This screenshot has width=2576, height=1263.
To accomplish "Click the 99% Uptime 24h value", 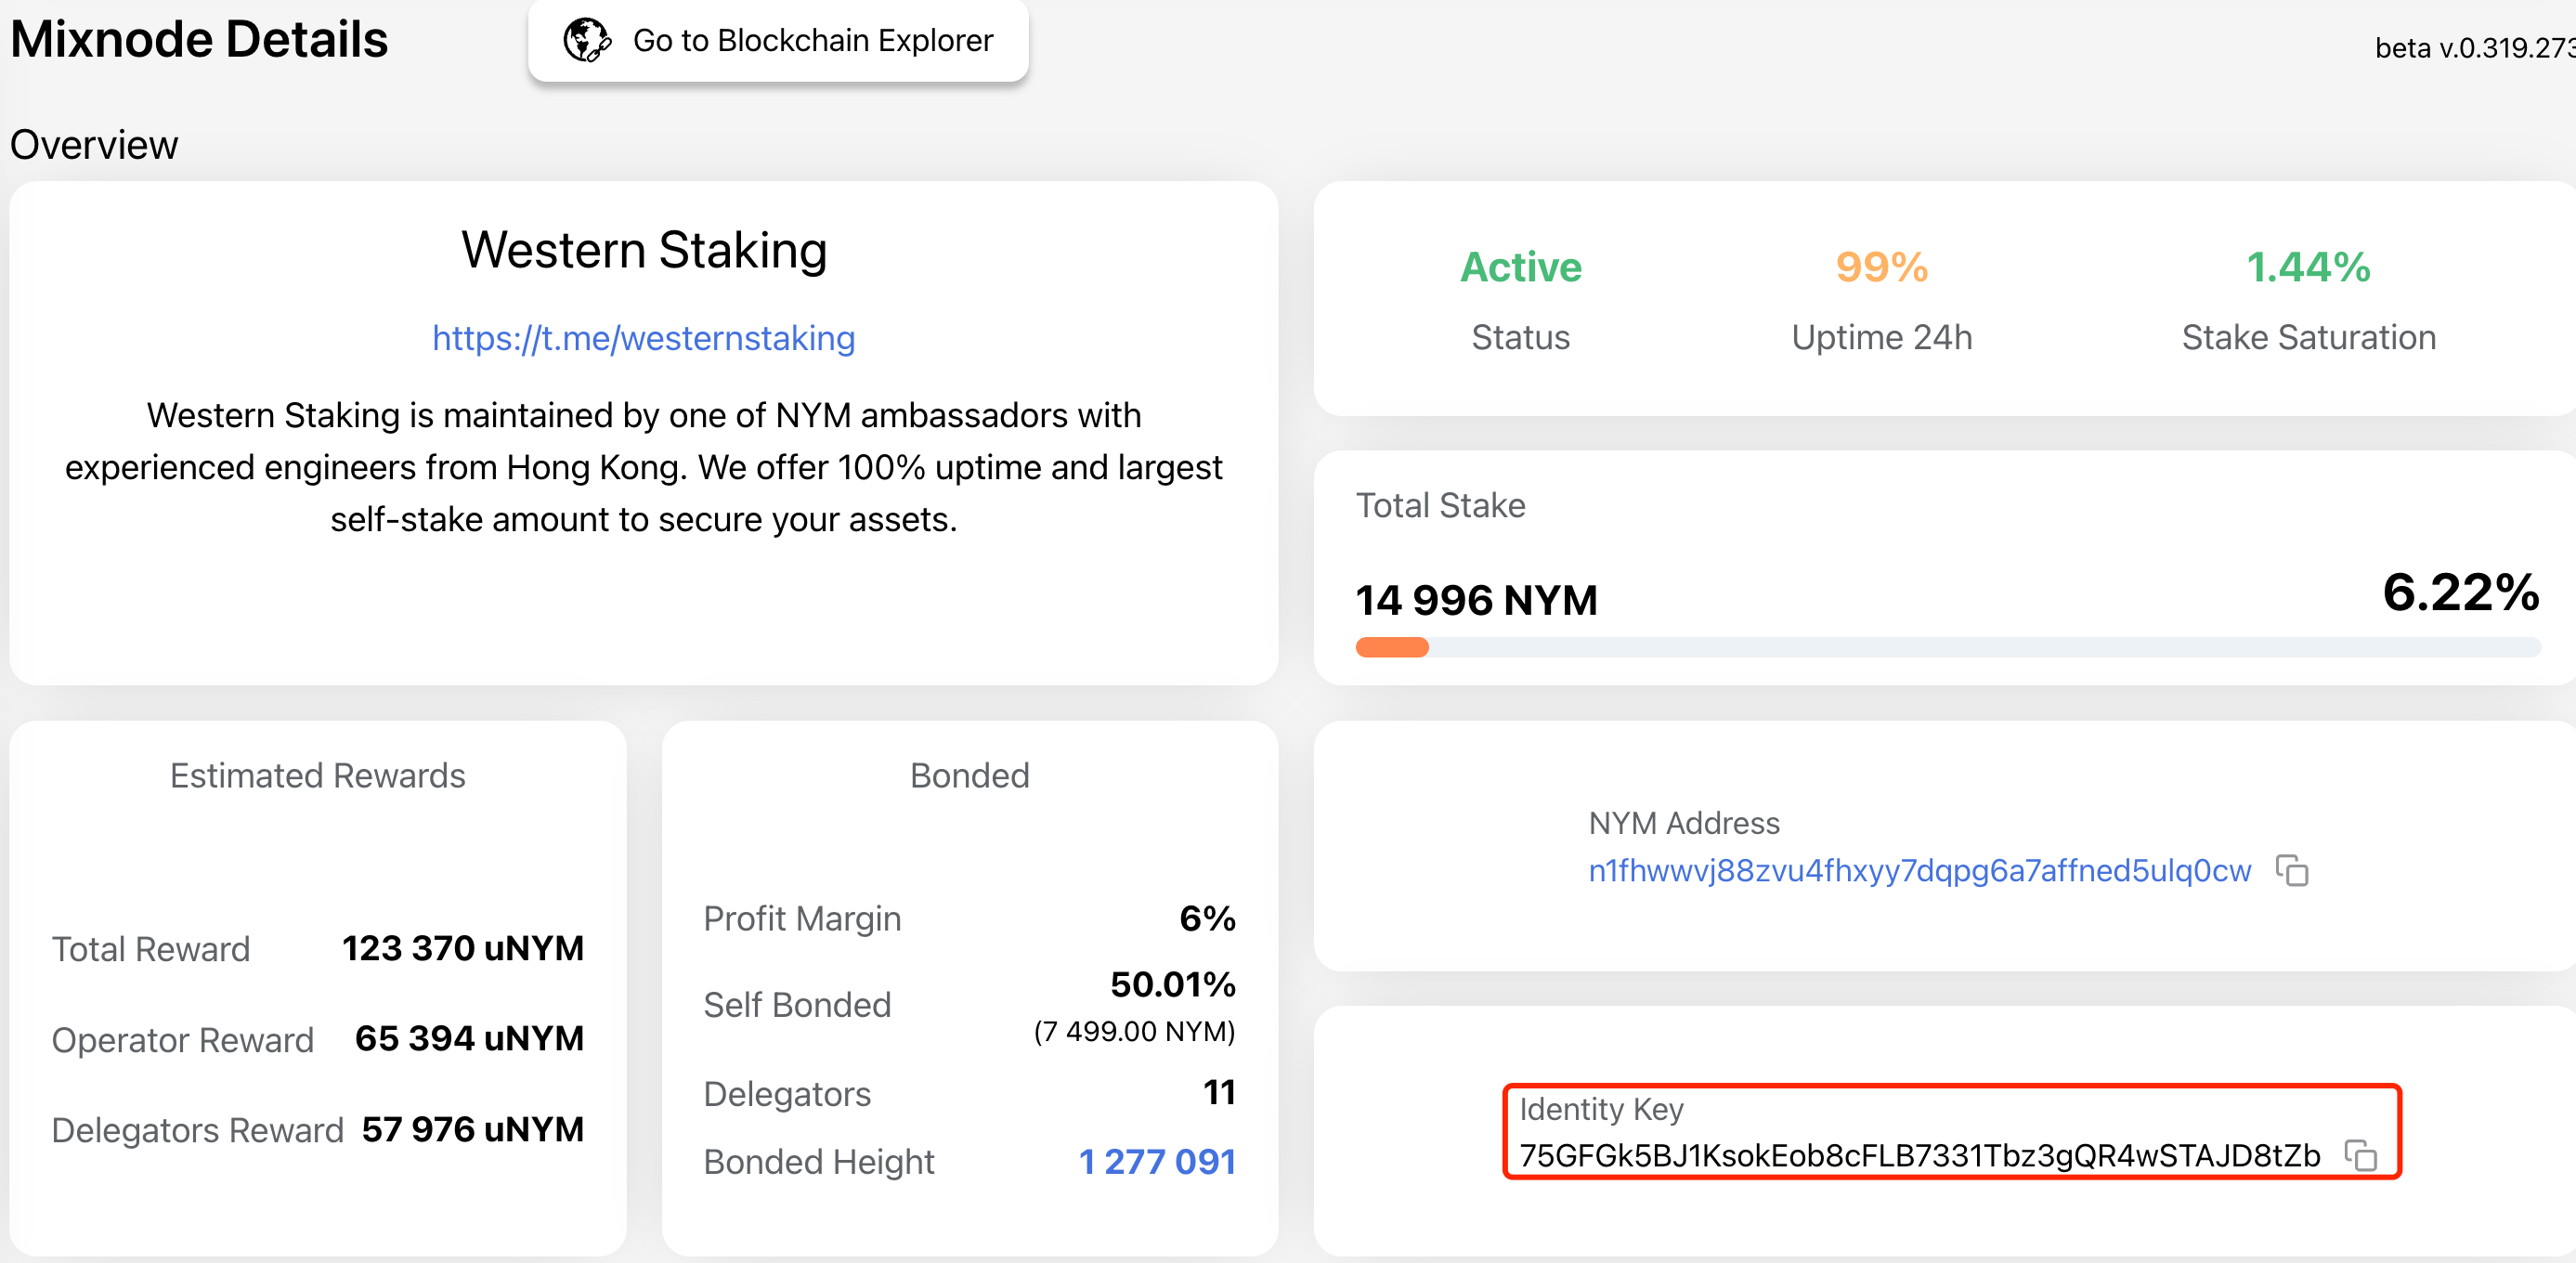I will pos(1881,268).
